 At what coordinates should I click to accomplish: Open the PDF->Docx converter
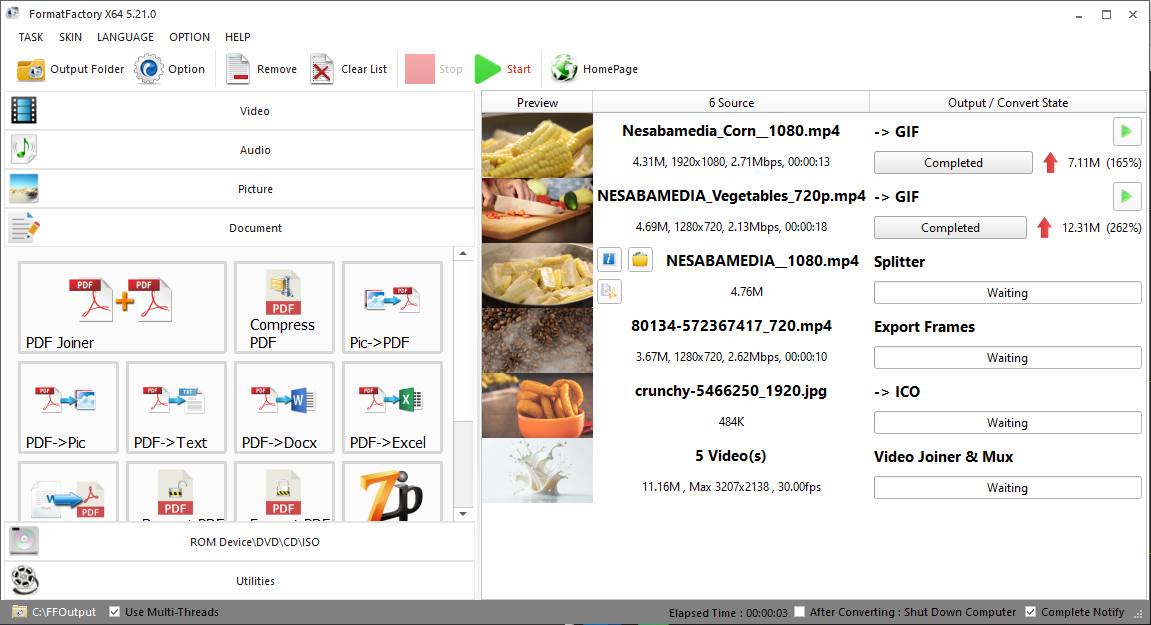pos(284,407)
